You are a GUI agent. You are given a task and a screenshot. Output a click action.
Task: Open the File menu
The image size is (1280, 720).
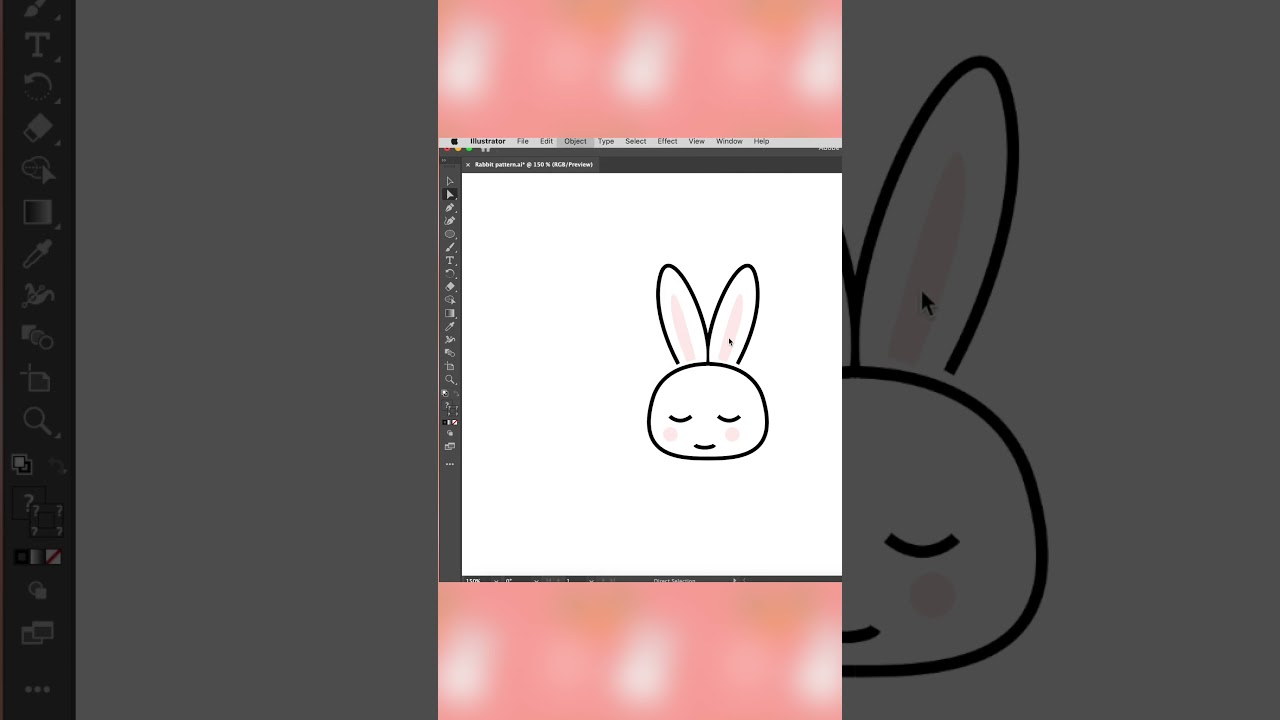coord(523,141)
